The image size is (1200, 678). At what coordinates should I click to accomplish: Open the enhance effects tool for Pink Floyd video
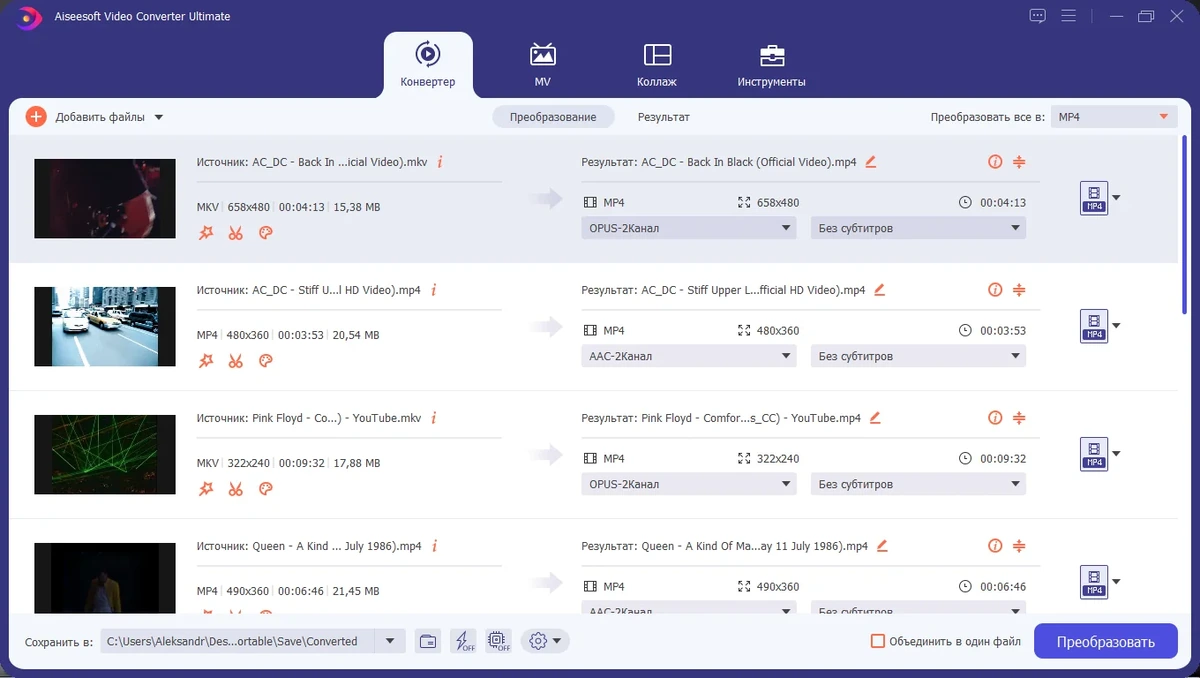pos(206,489)
